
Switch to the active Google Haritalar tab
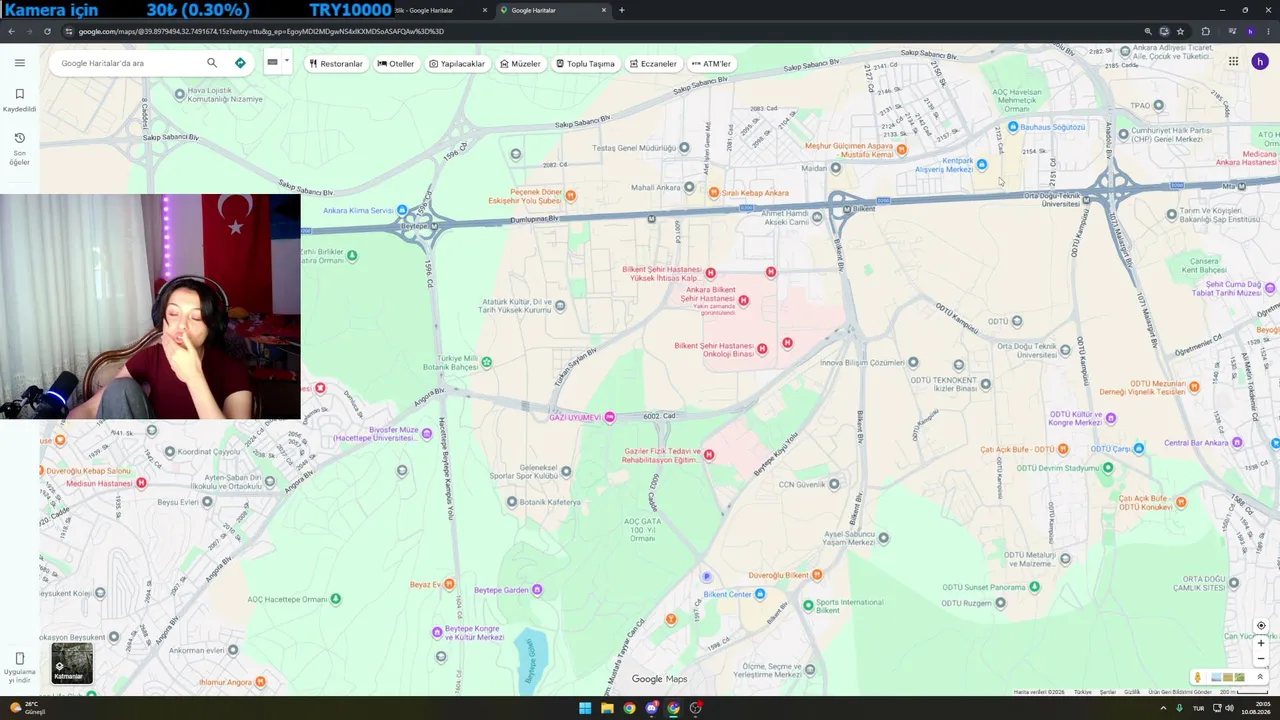tap(553, 10)
